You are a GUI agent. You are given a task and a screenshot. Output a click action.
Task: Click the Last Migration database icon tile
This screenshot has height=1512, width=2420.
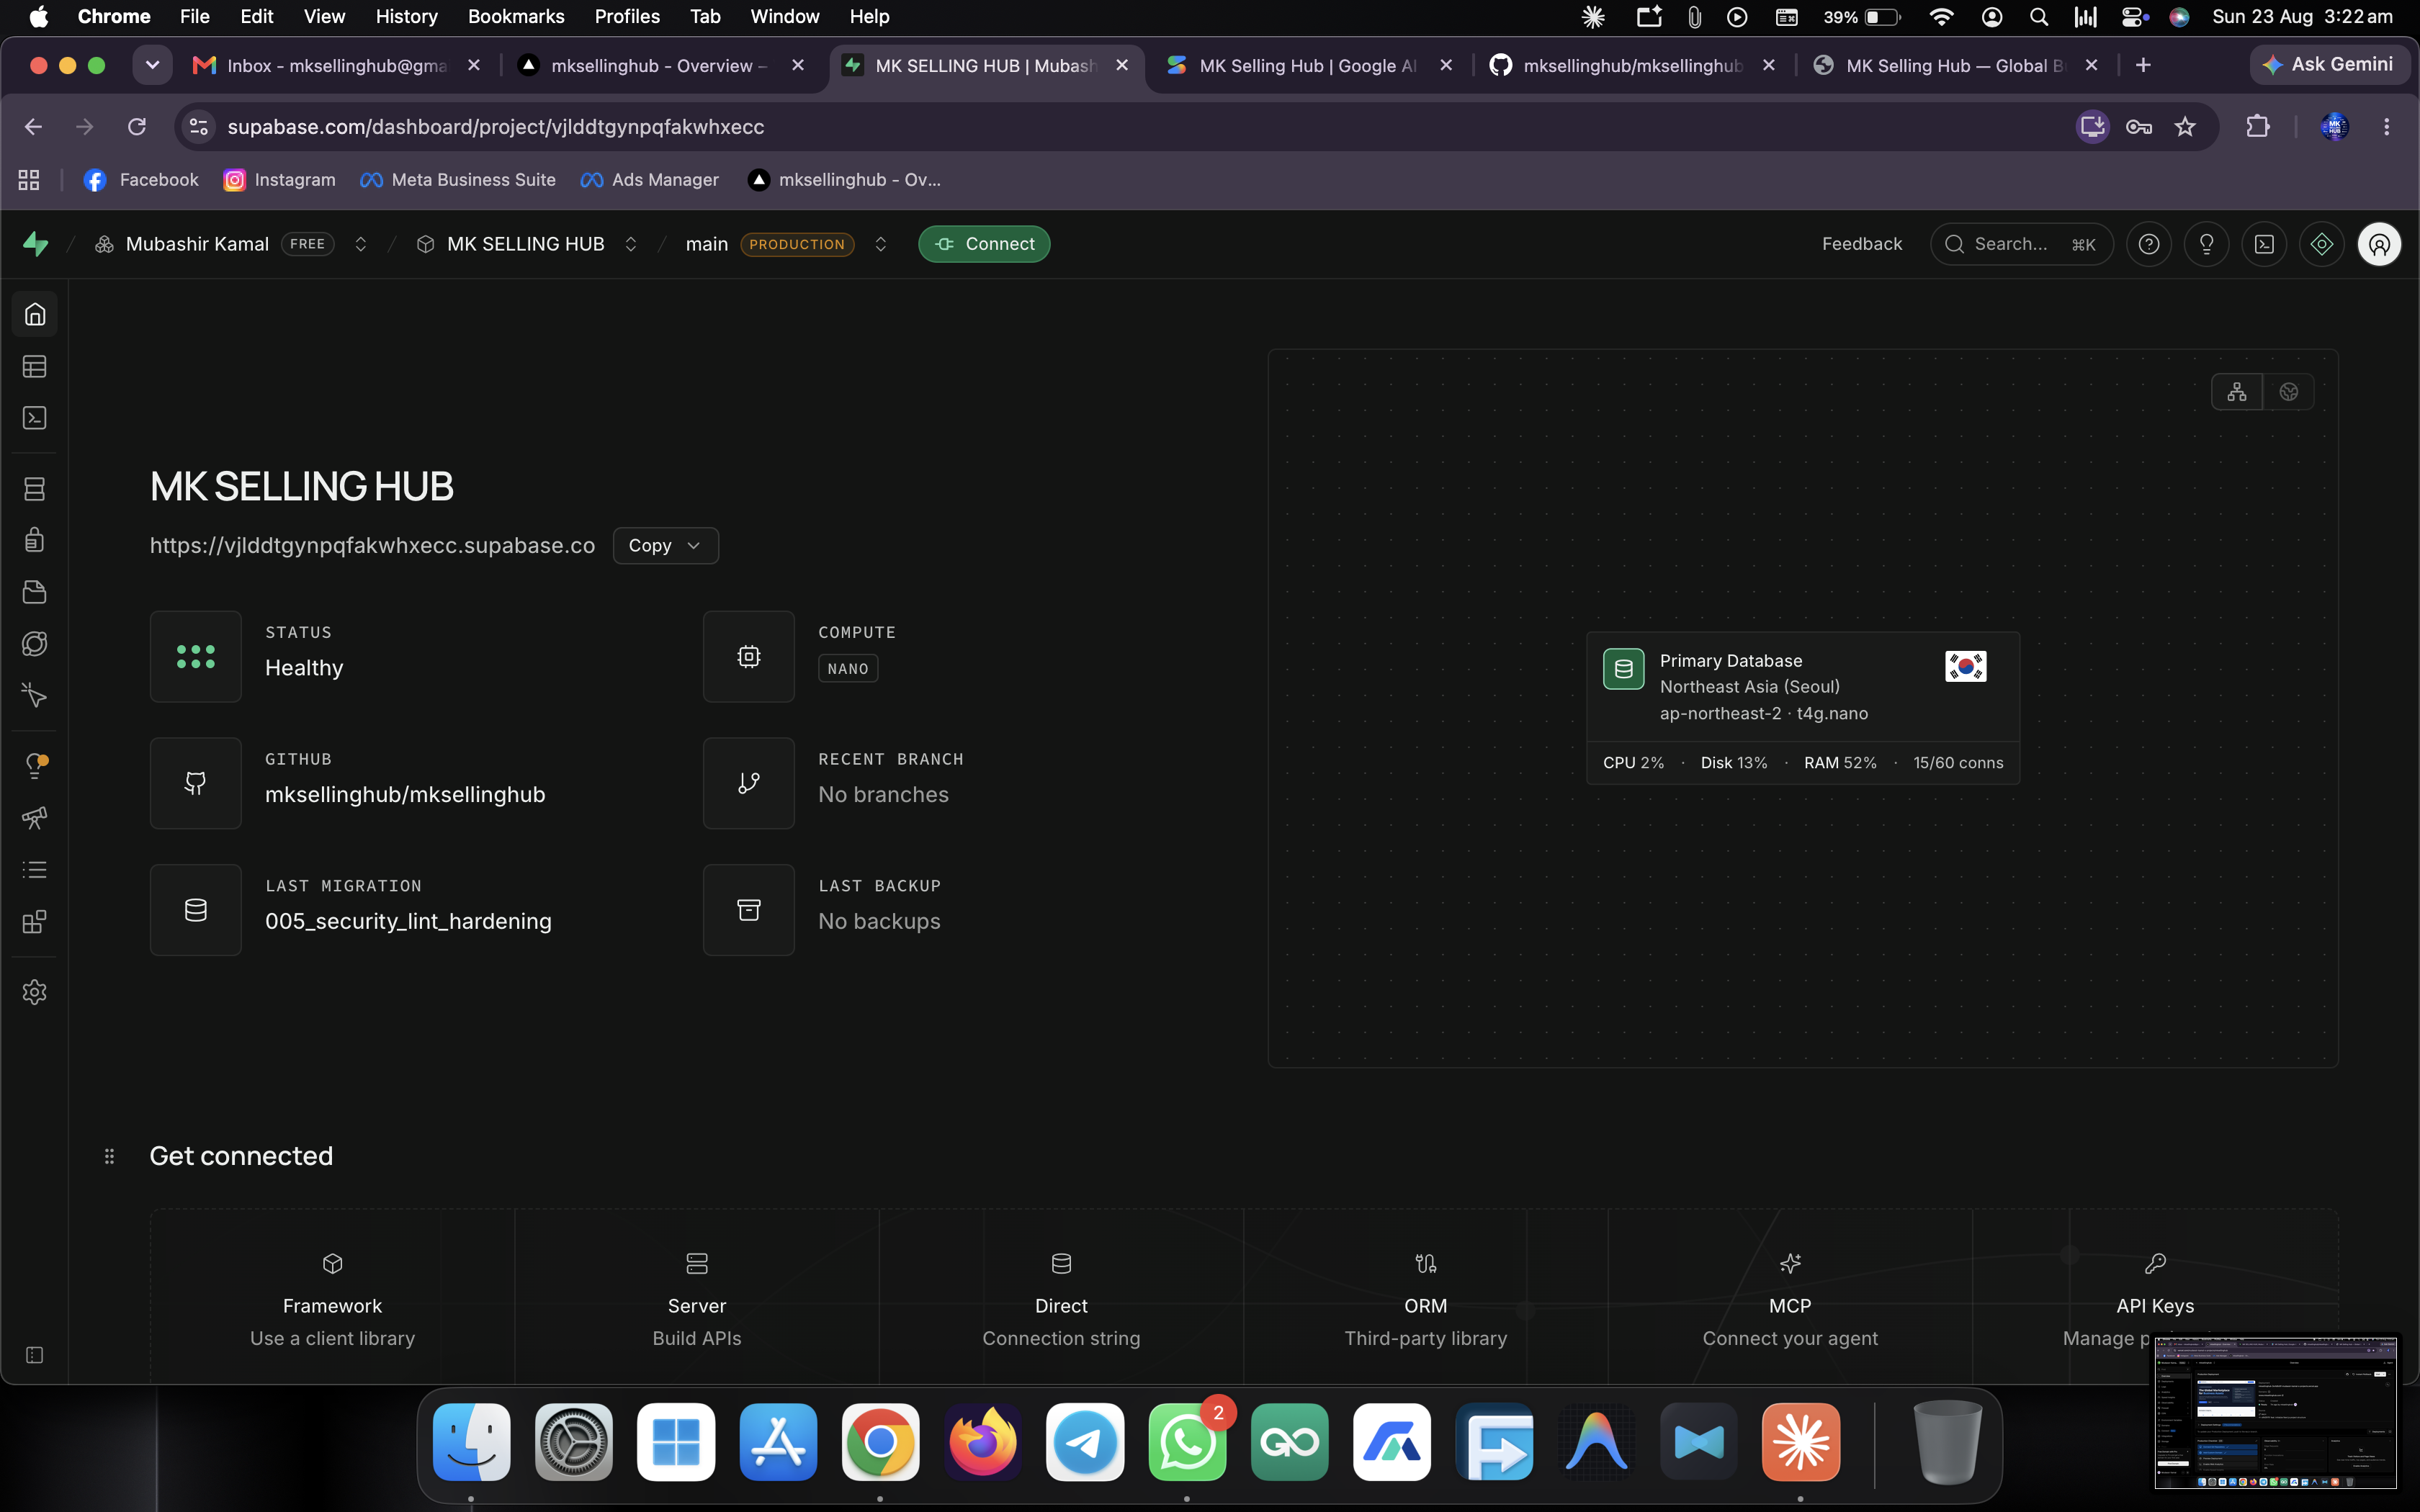coord(196,910)
